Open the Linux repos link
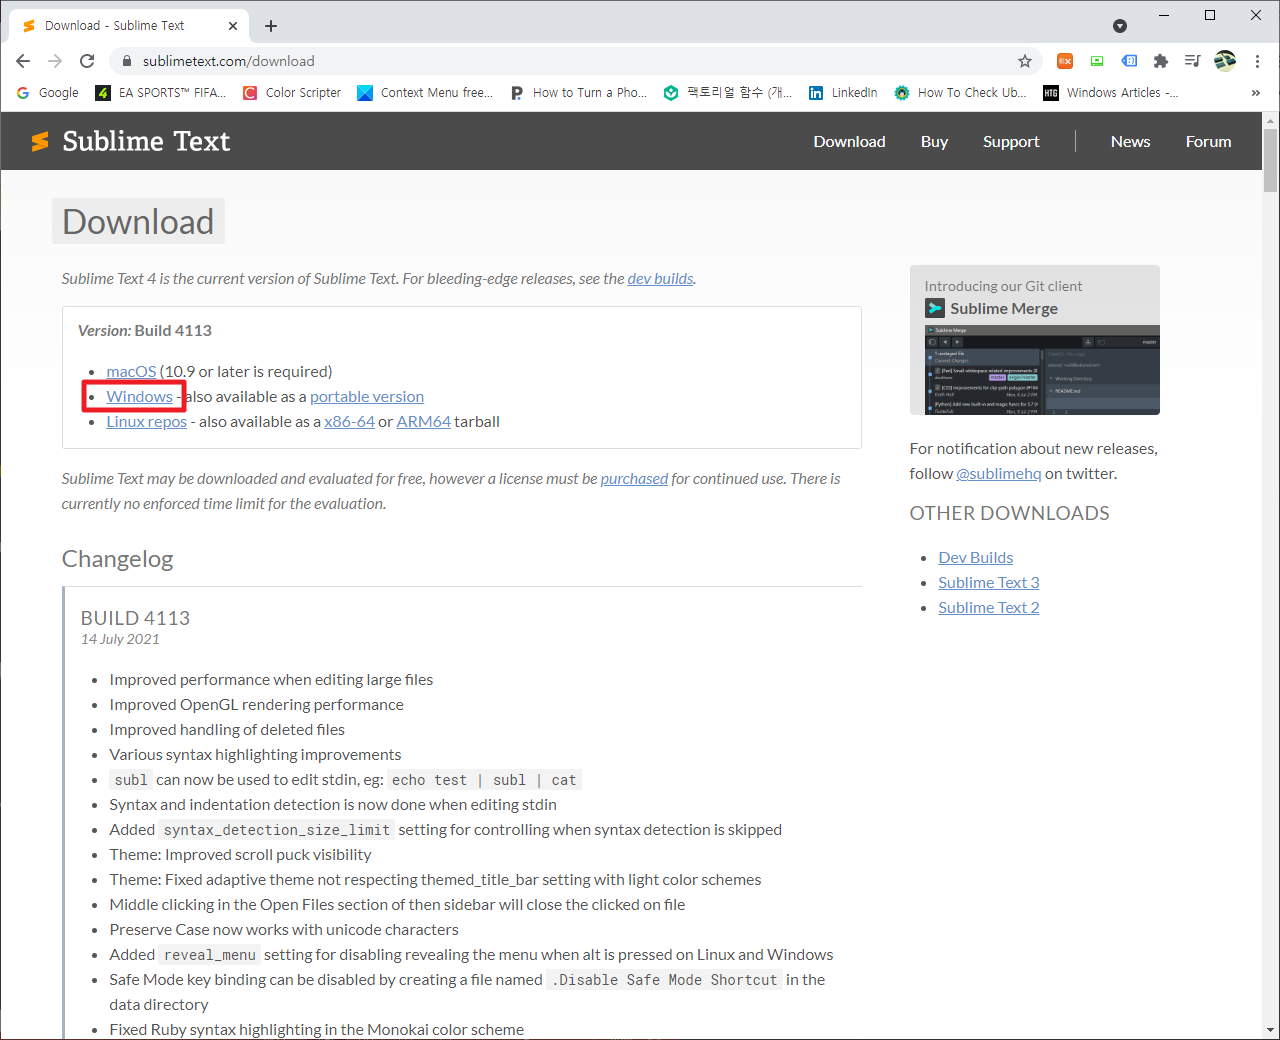1280x1040 pixels. click(x=146, y=422)
